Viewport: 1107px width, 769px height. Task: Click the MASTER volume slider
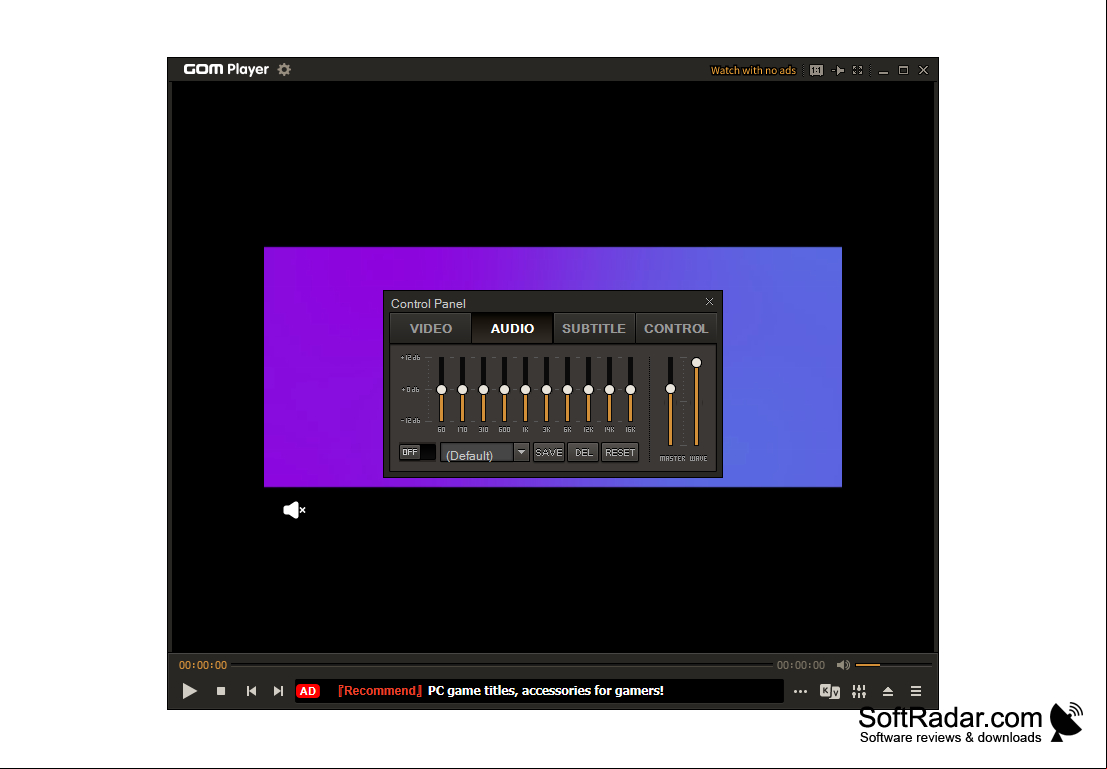pos(670,401)
